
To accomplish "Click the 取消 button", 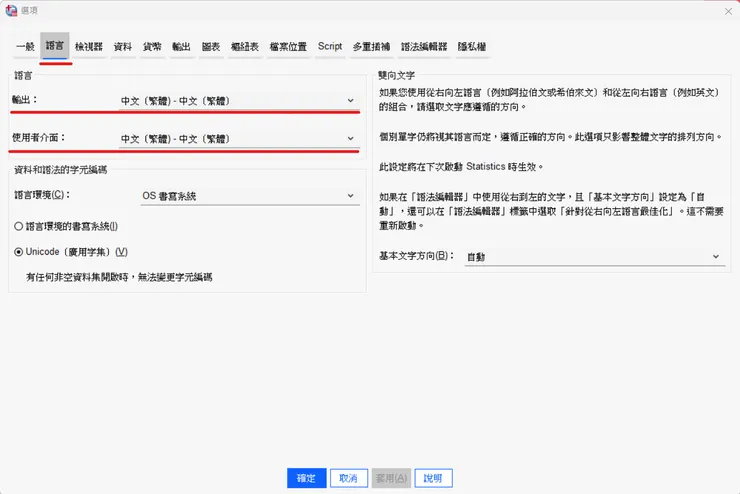I will [x=348, y=478].
